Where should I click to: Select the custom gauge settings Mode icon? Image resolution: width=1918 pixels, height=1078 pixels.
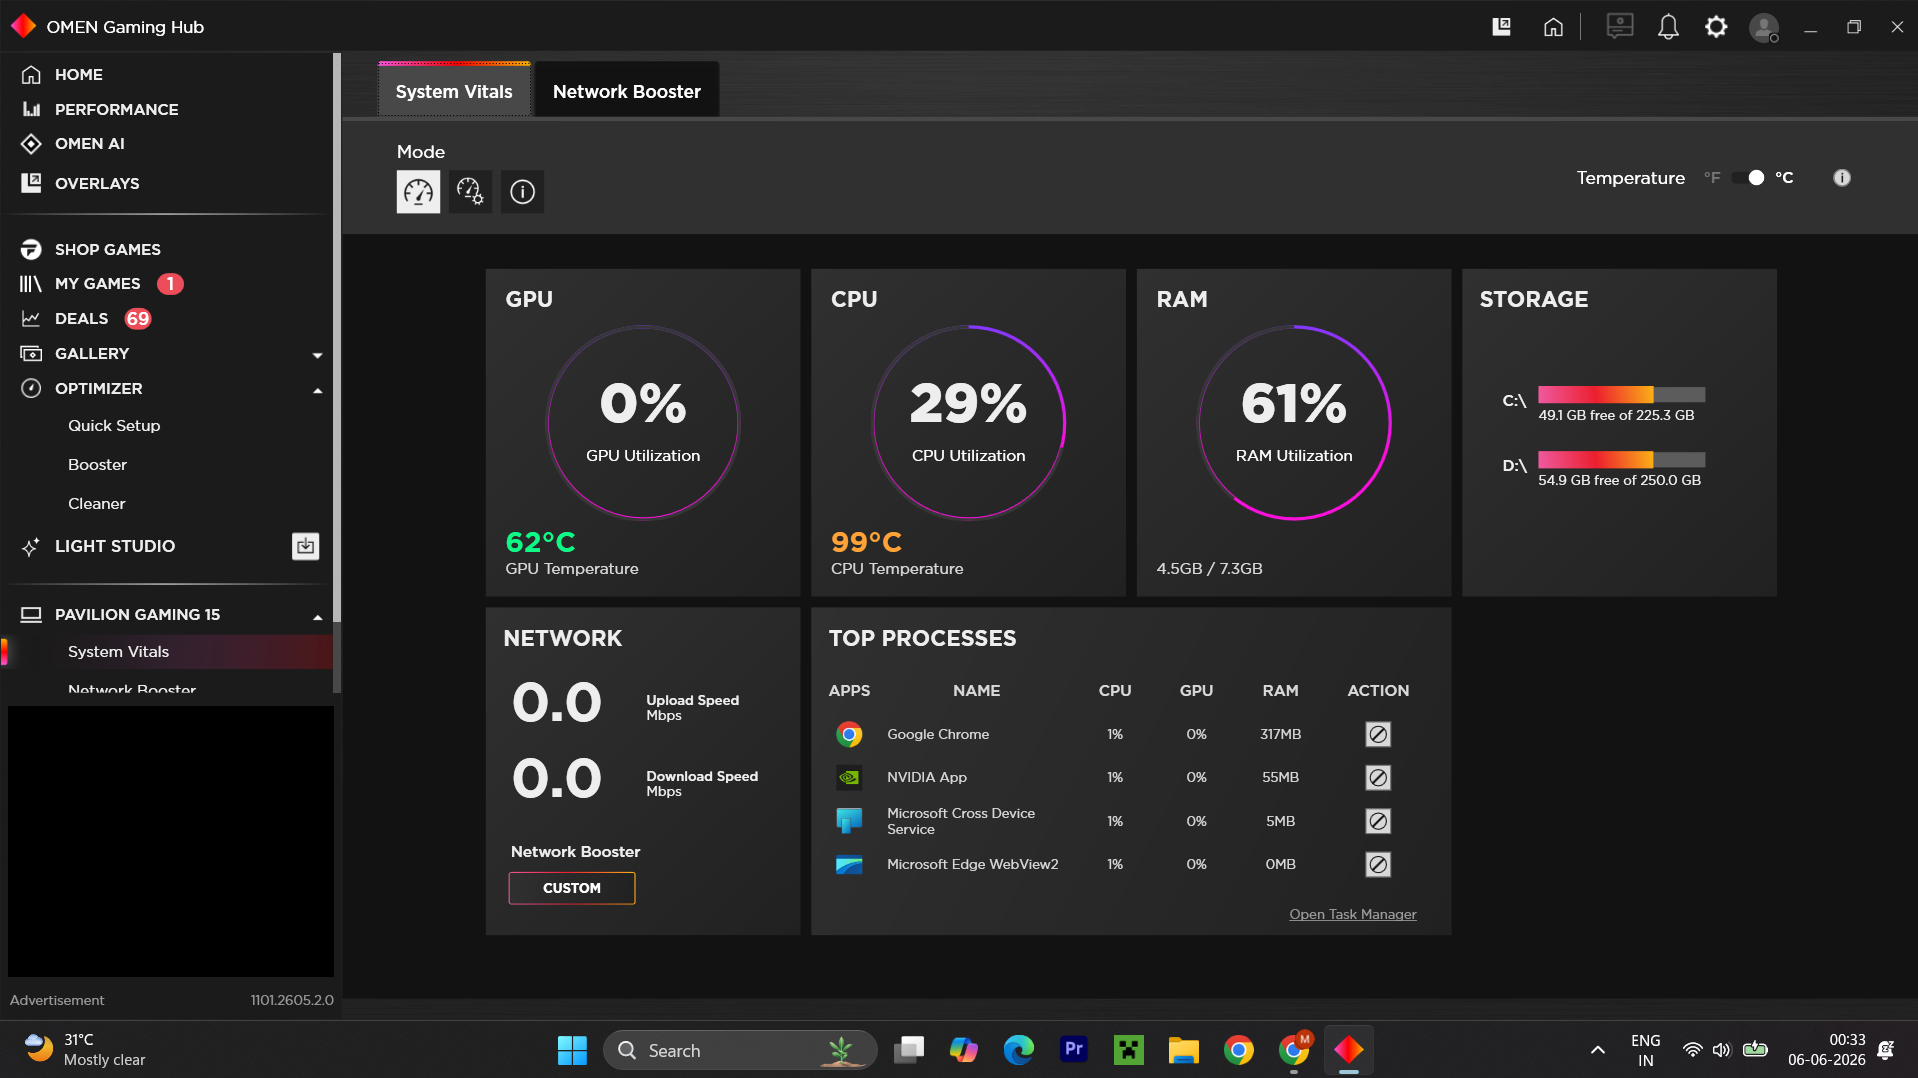pyautogui.click(x=470, y=191)
